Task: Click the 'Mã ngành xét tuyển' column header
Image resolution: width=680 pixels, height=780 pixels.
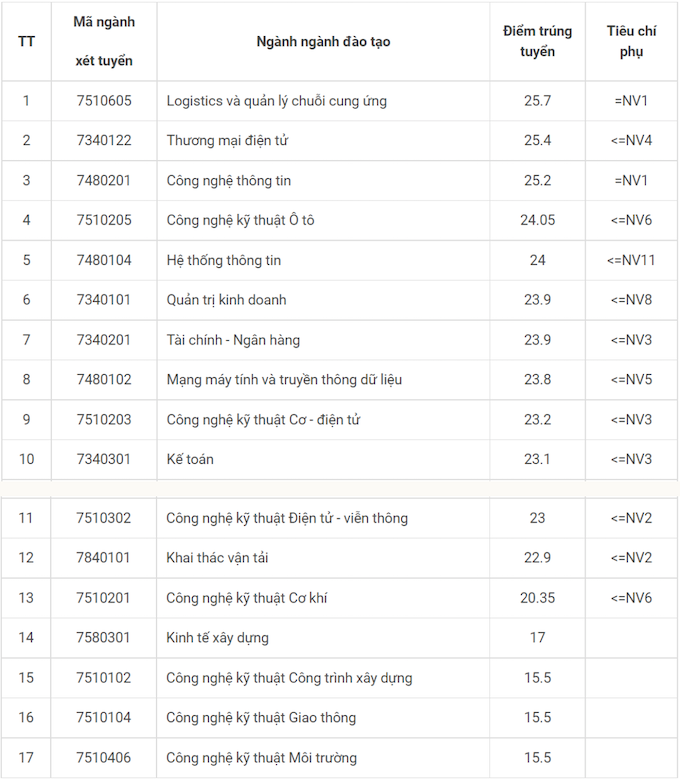Action: click(x=104, y=41)
